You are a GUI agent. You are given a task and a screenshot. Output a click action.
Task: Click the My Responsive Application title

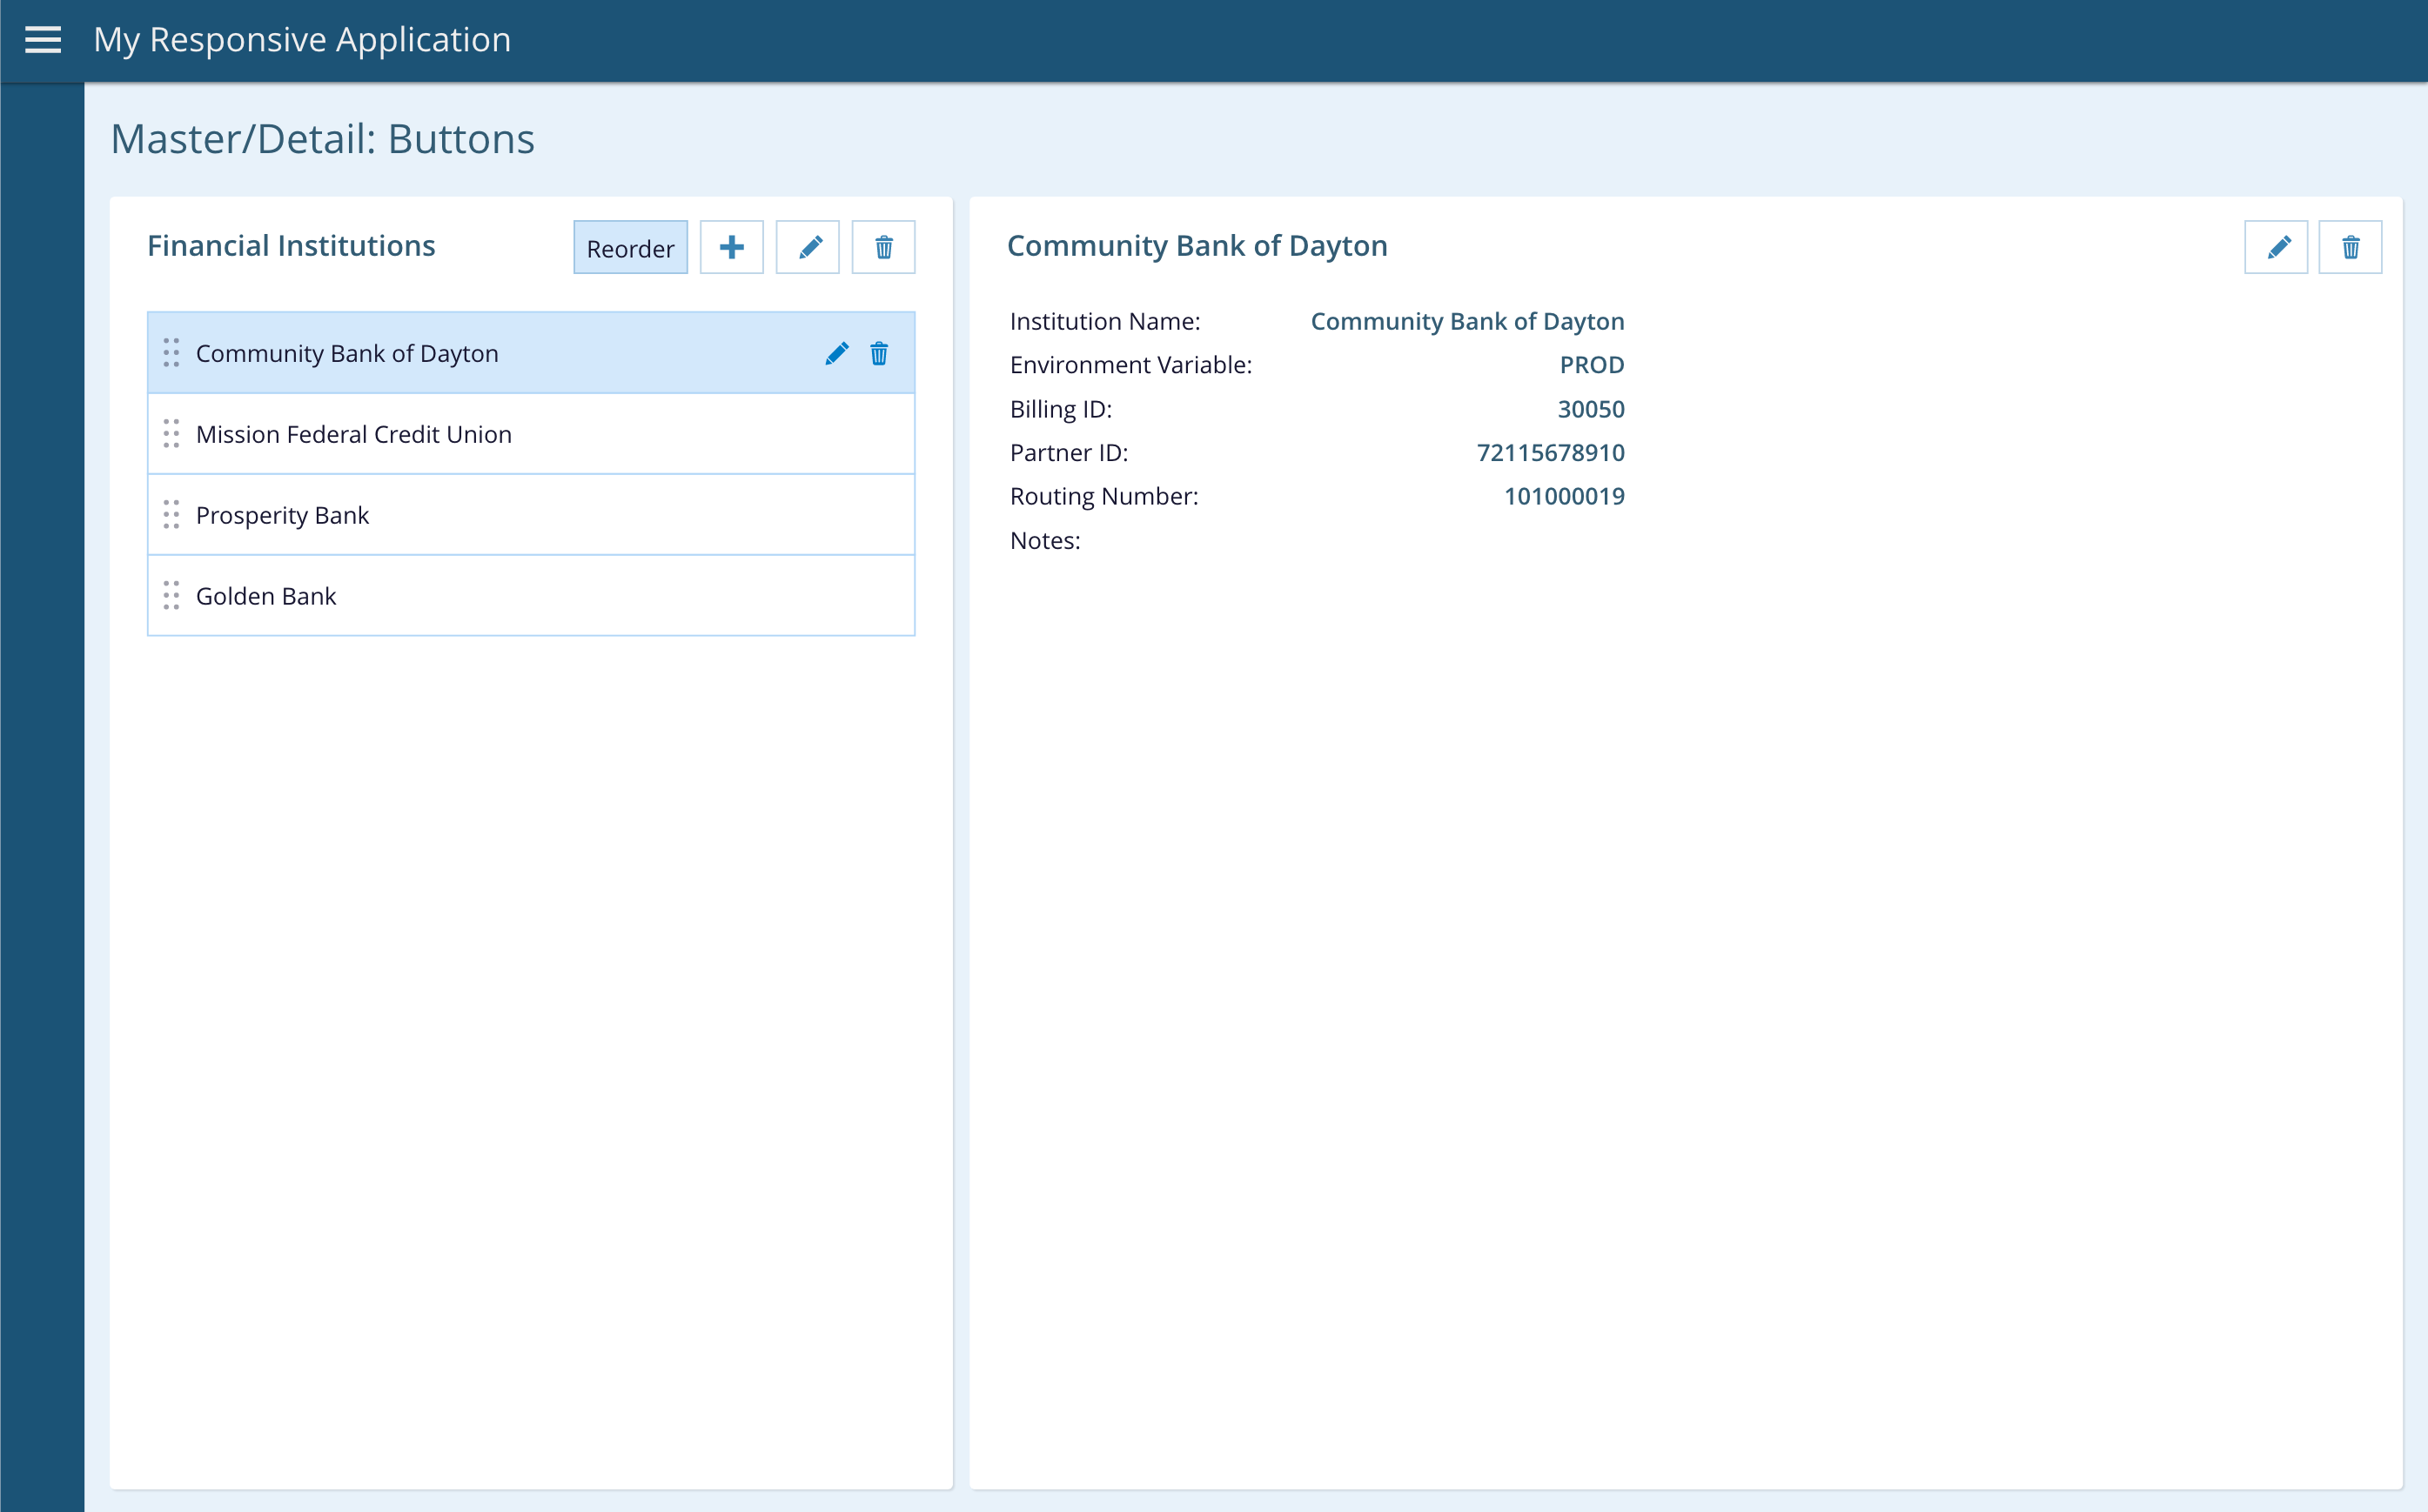(302, 40)
